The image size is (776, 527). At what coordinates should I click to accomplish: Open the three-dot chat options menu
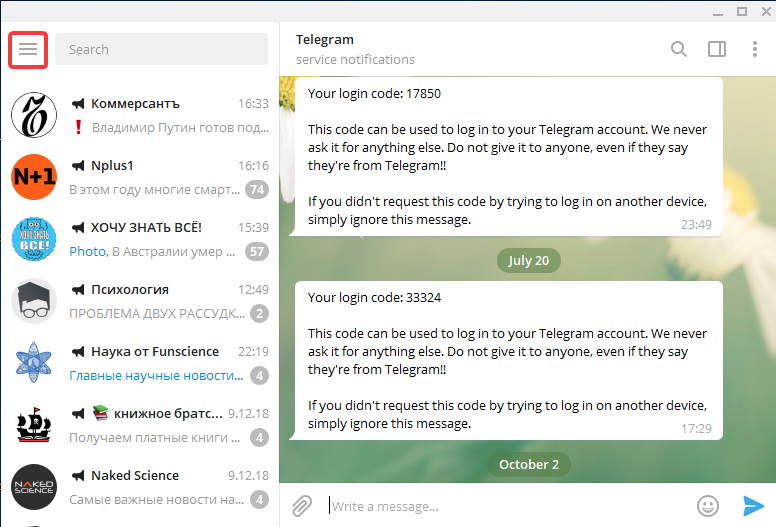[x=755, y=49]
